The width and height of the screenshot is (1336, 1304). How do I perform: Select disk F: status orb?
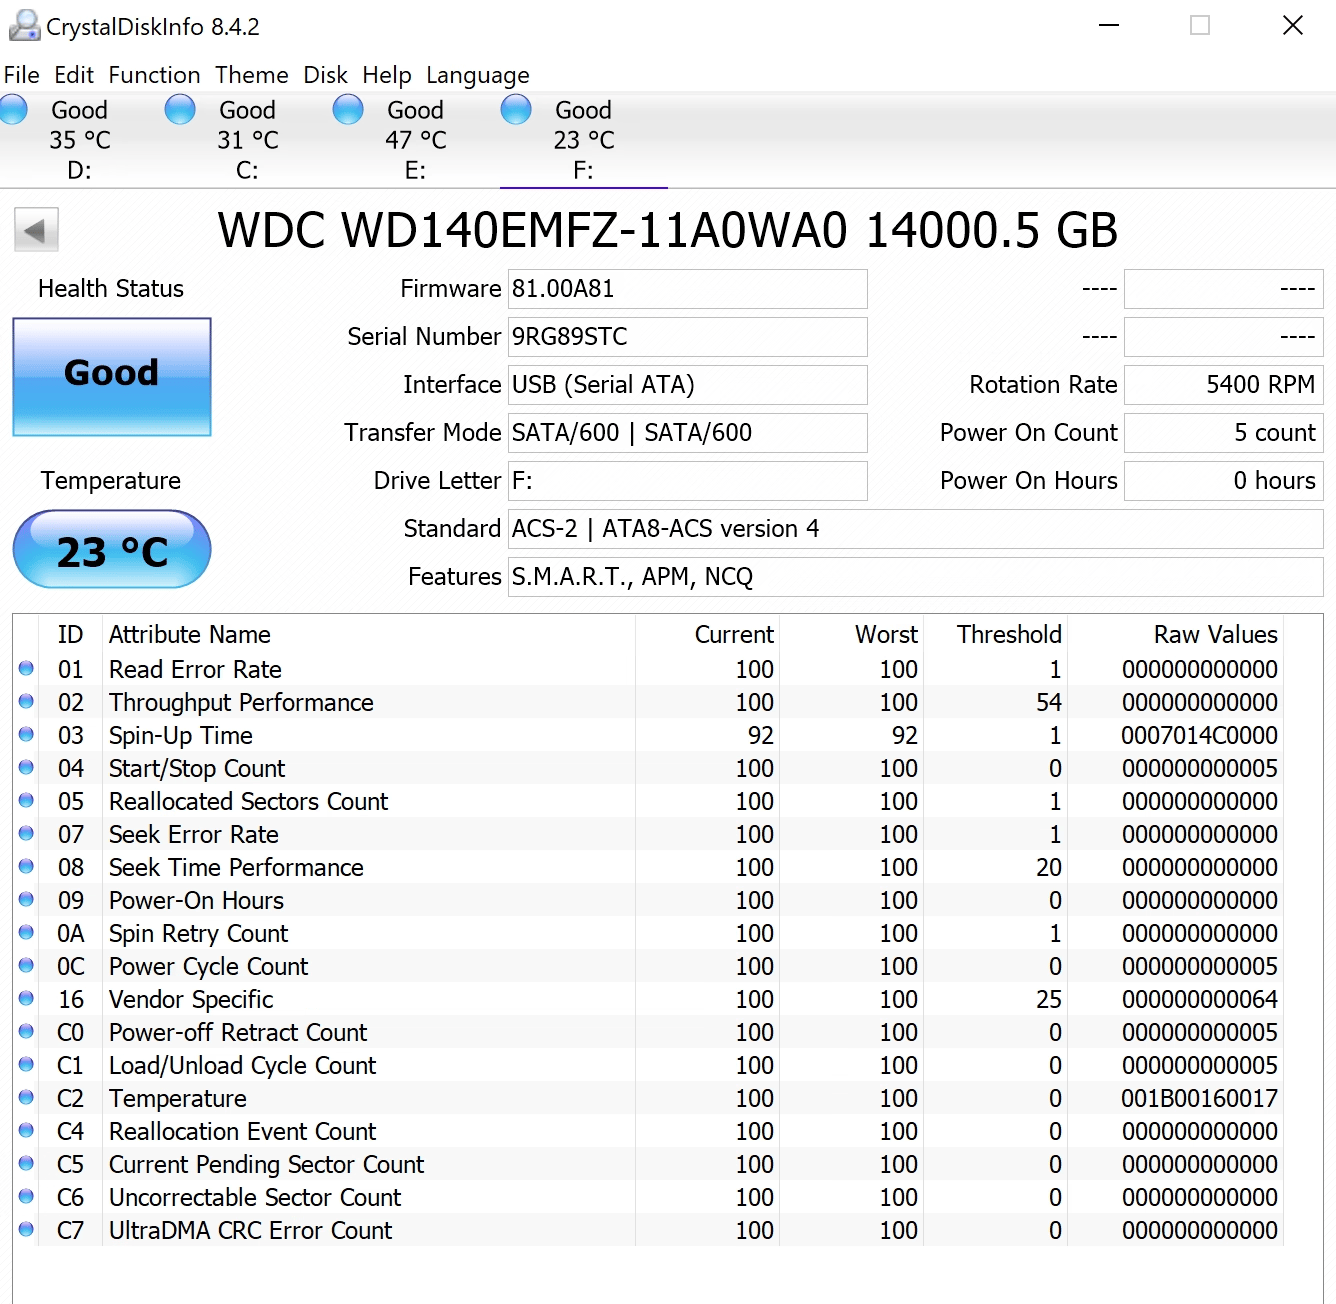click(x=516, y=109)
